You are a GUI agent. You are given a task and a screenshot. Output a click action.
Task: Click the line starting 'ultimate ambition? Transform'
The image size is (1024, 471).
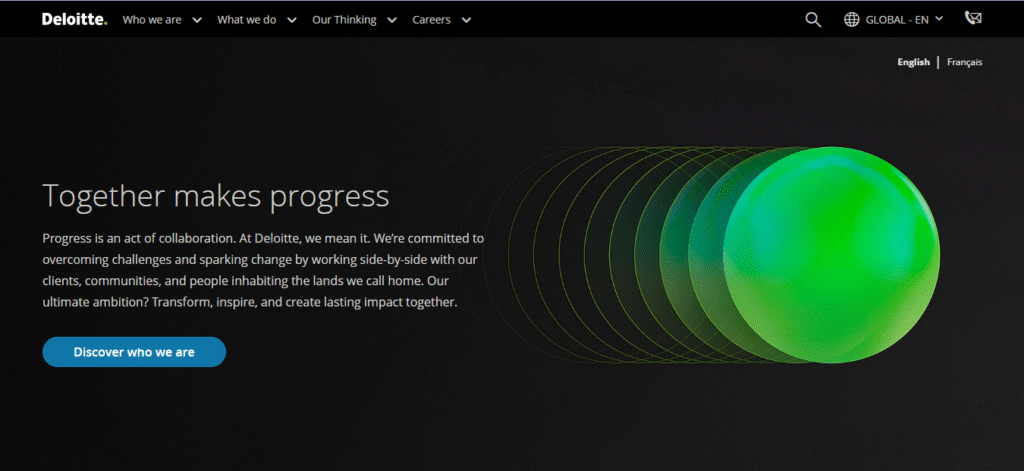coord(249,303)
